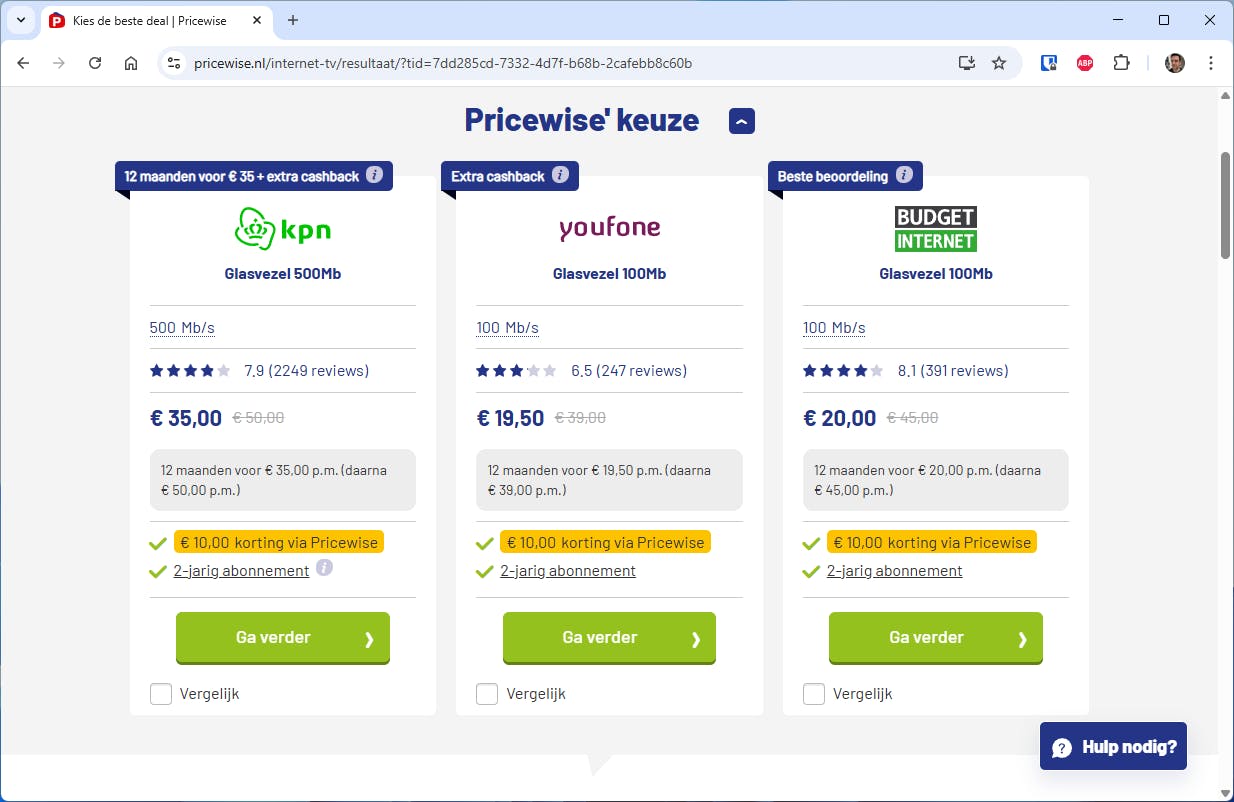Open the extensions puzzle icon

point(1121,63)
